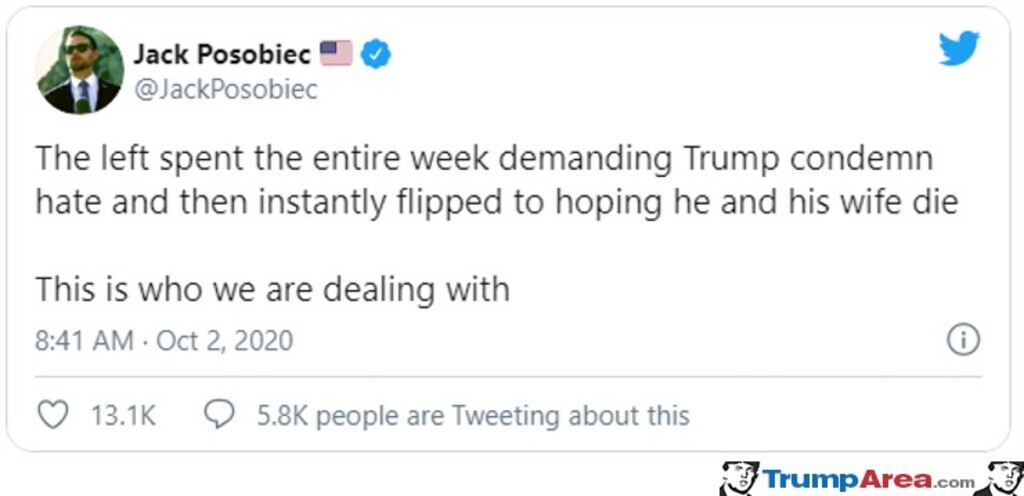Click the line "This is who we are dealing with"
The width and height of the screenshot is (1024, 496).
pos(272,289)
